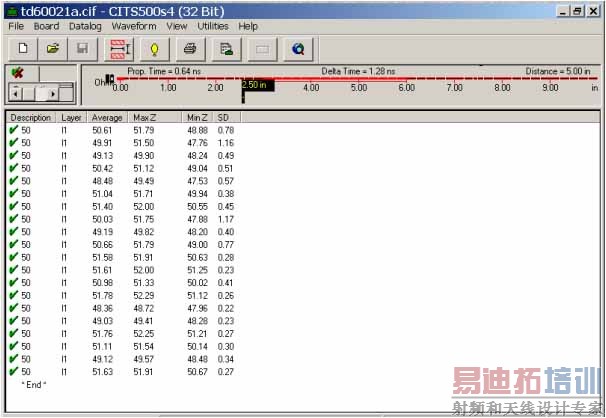This screenshot has width=606, height=418.
Task: Click Min Z value 51.25
Action: click(x=197, y=270)
